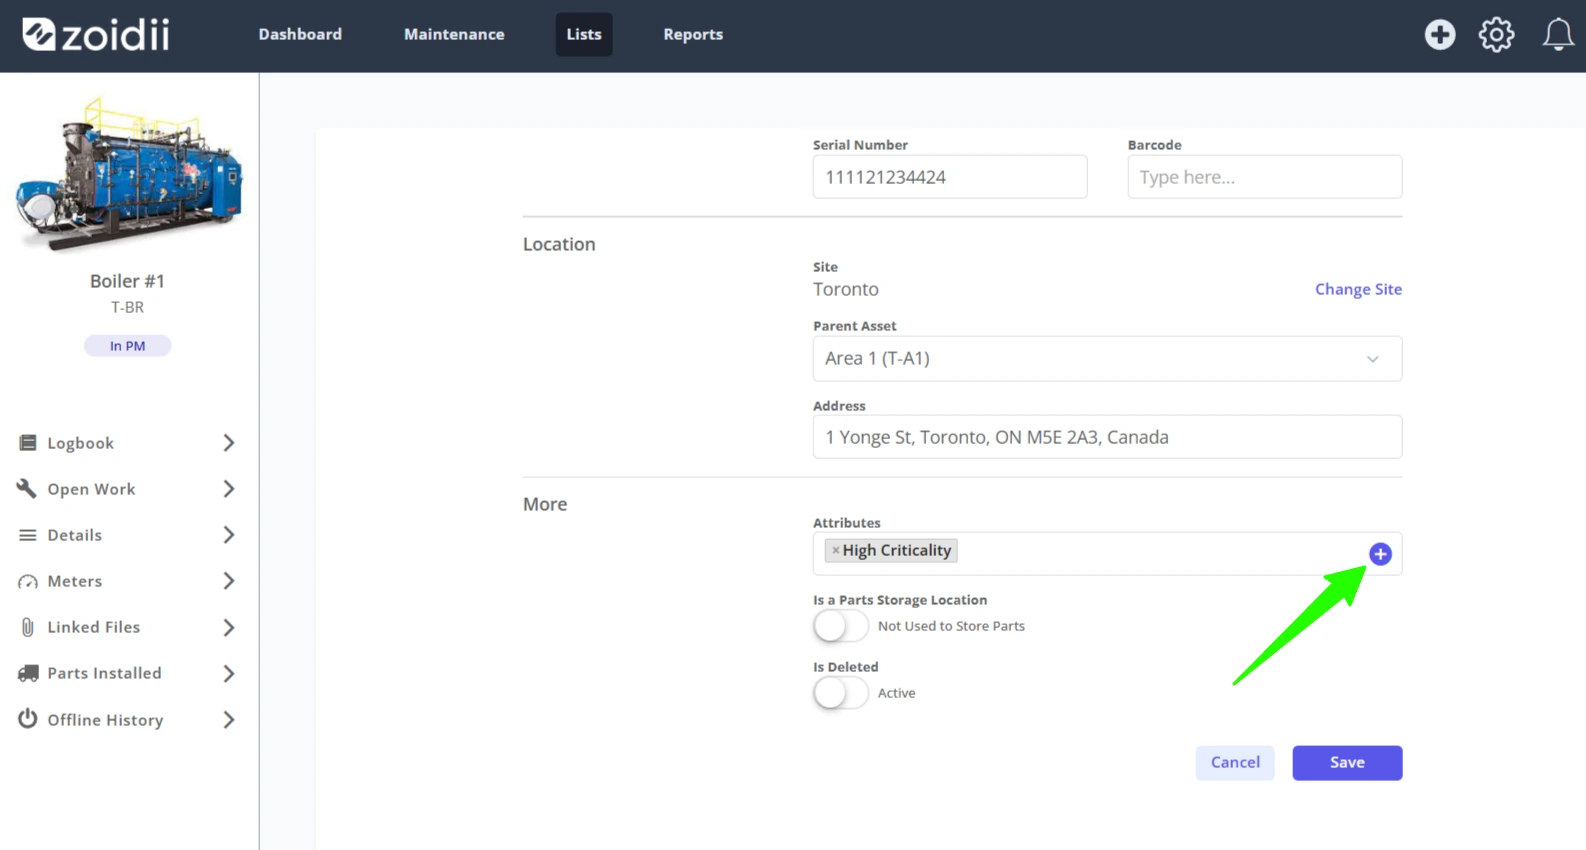
Task: Click the plus icon in top bar
Action: click(1440, 35)
